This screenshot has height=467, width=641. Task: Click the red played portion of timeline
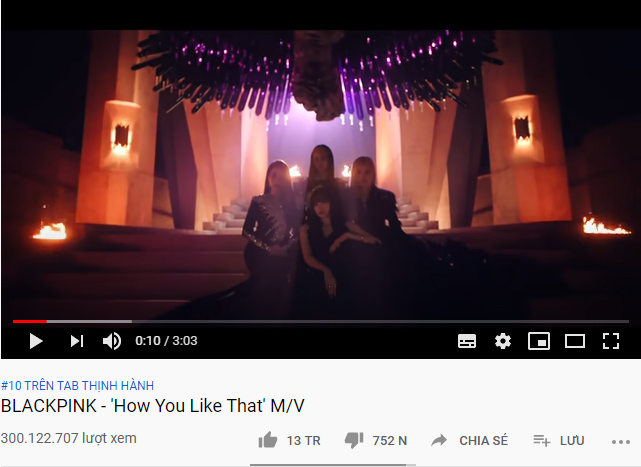29,321
